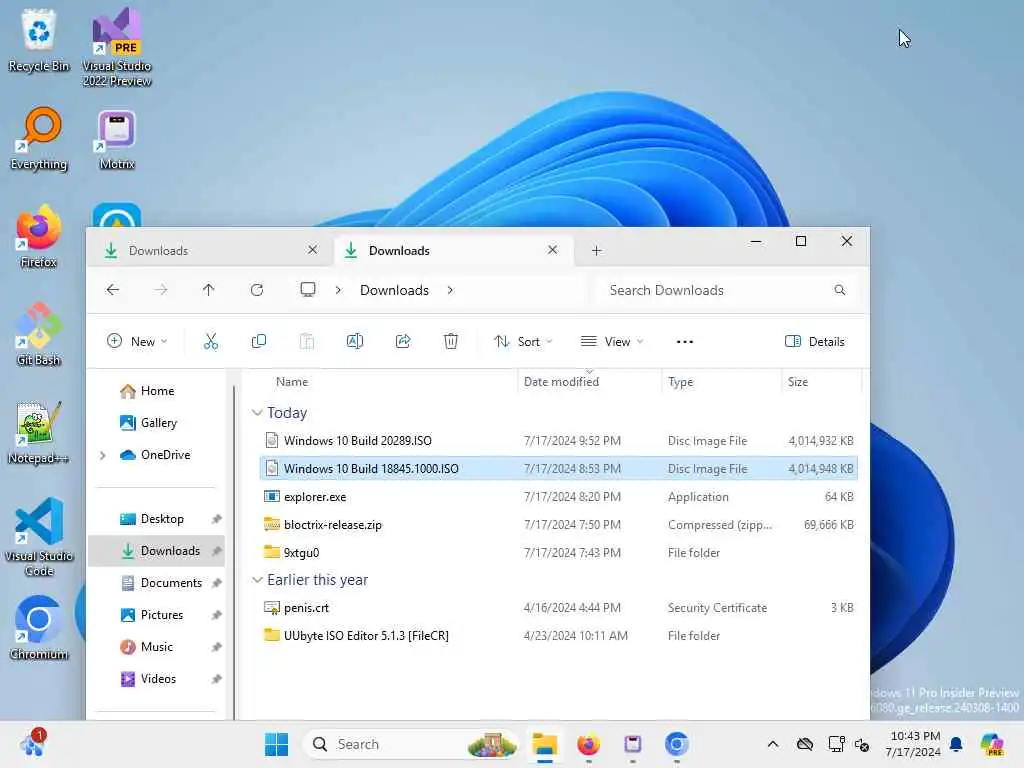Open the Recycle Bin desktop icon
The image size is (1024, 768).
pyautogui.click(x=39, y=40)
